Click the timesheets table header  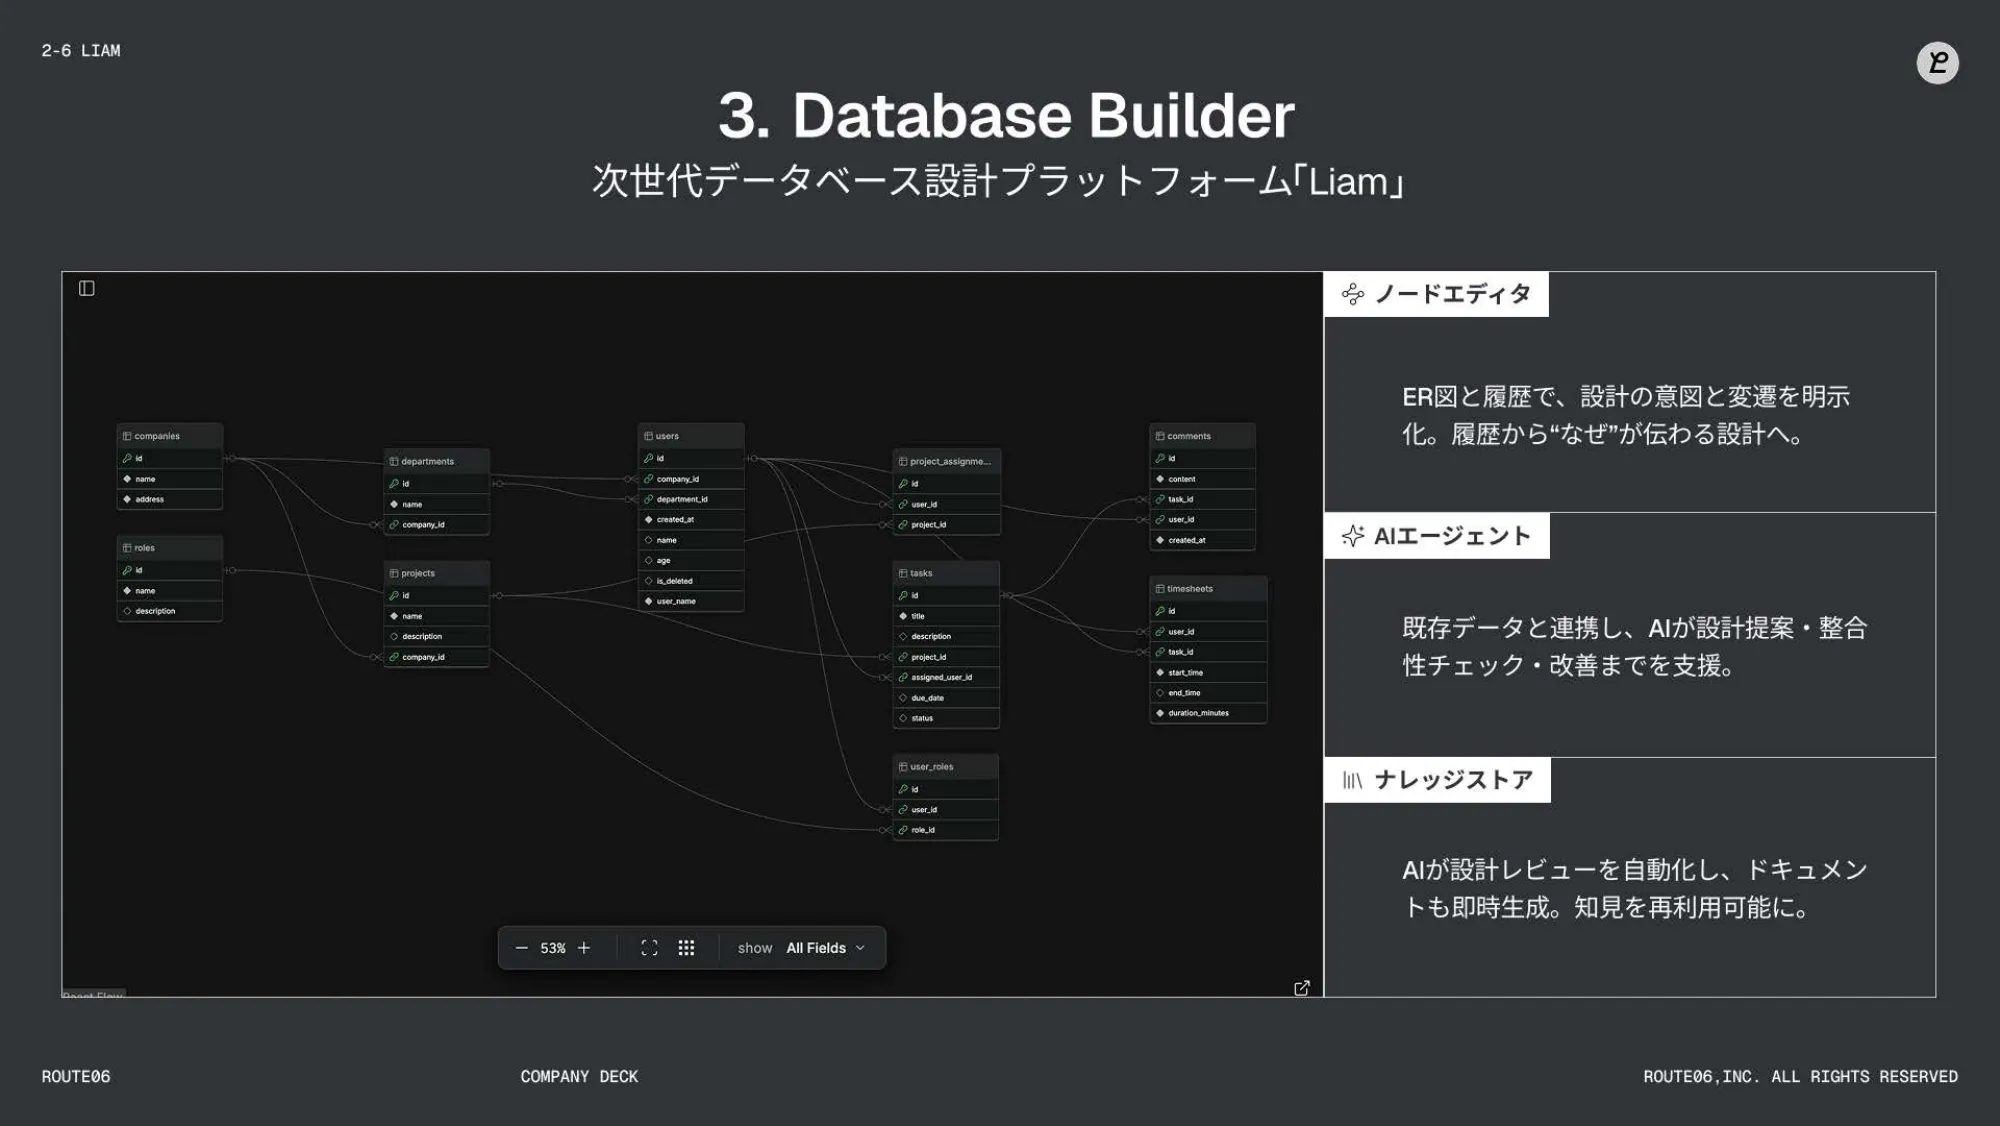coord(1208,589)
